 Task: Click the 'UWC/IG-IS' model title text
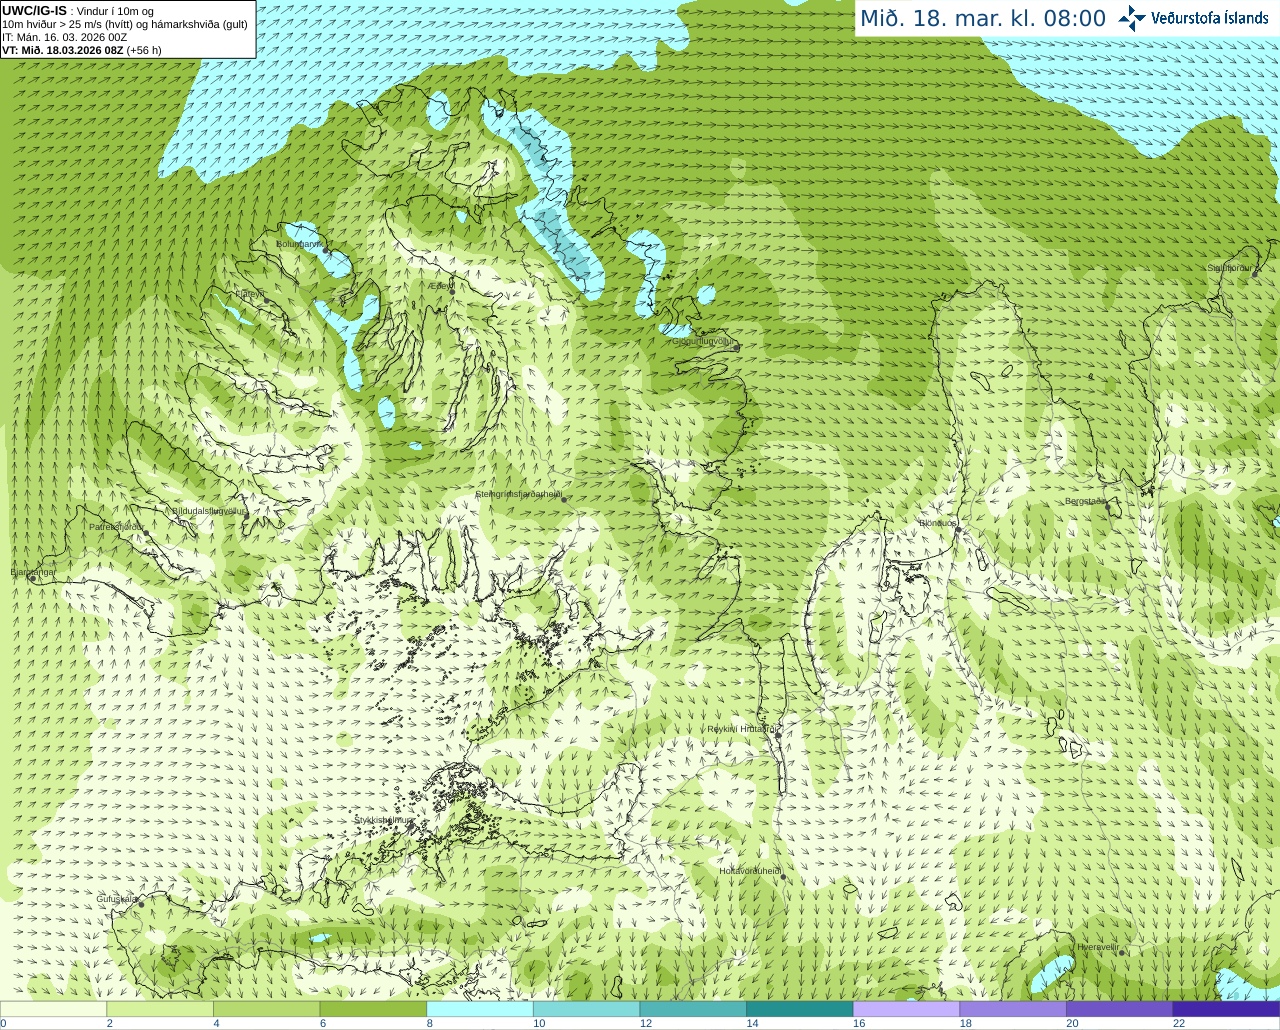(34, 11)
